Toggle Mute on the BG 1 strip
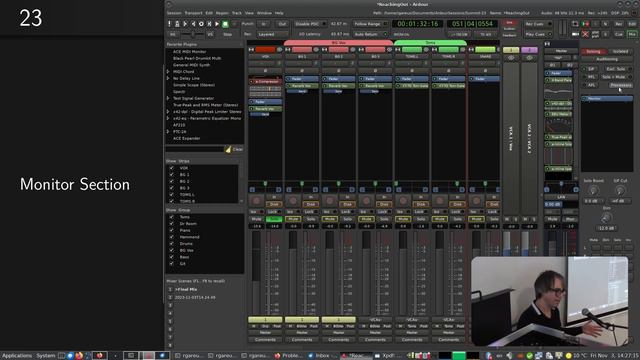The width and height of the screenshot is (640, 360). point(293,219)
